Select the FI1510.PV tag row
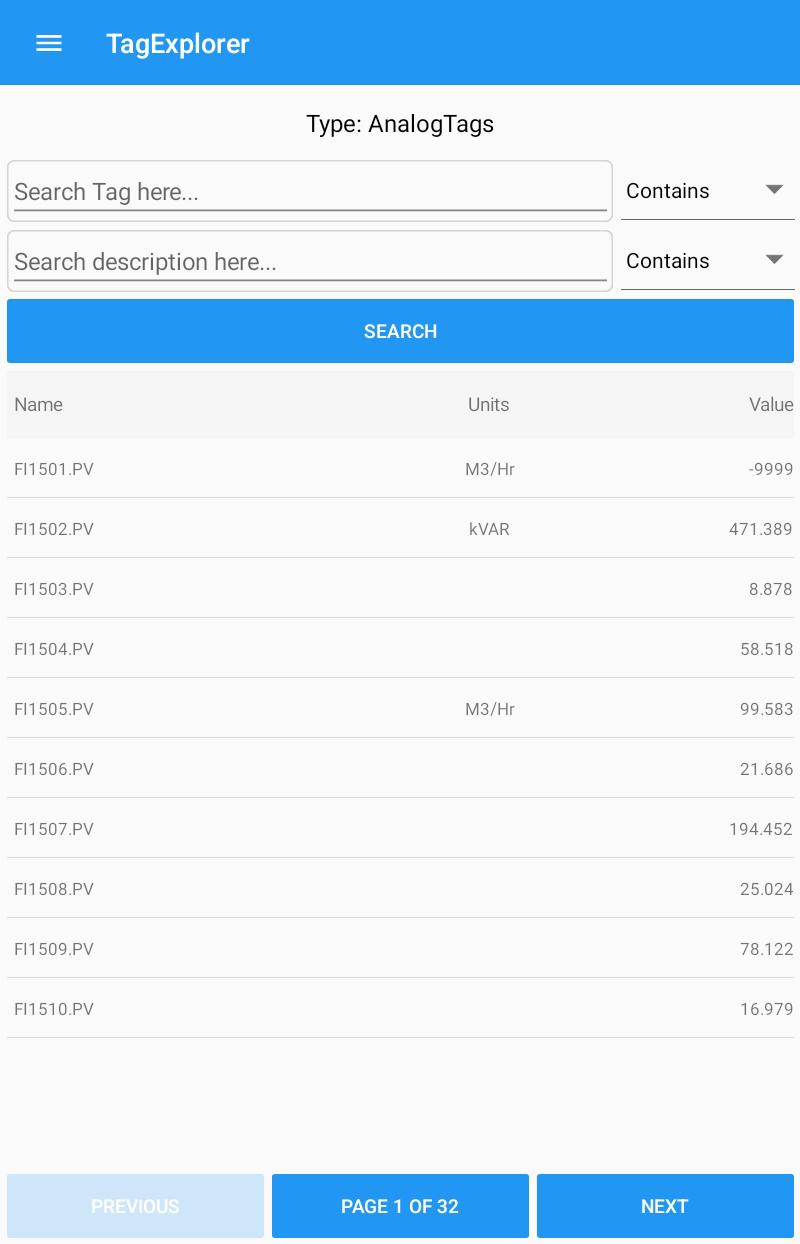Image resolution: width=800 pixels, height=1244 pixels. click(400, 1008)
